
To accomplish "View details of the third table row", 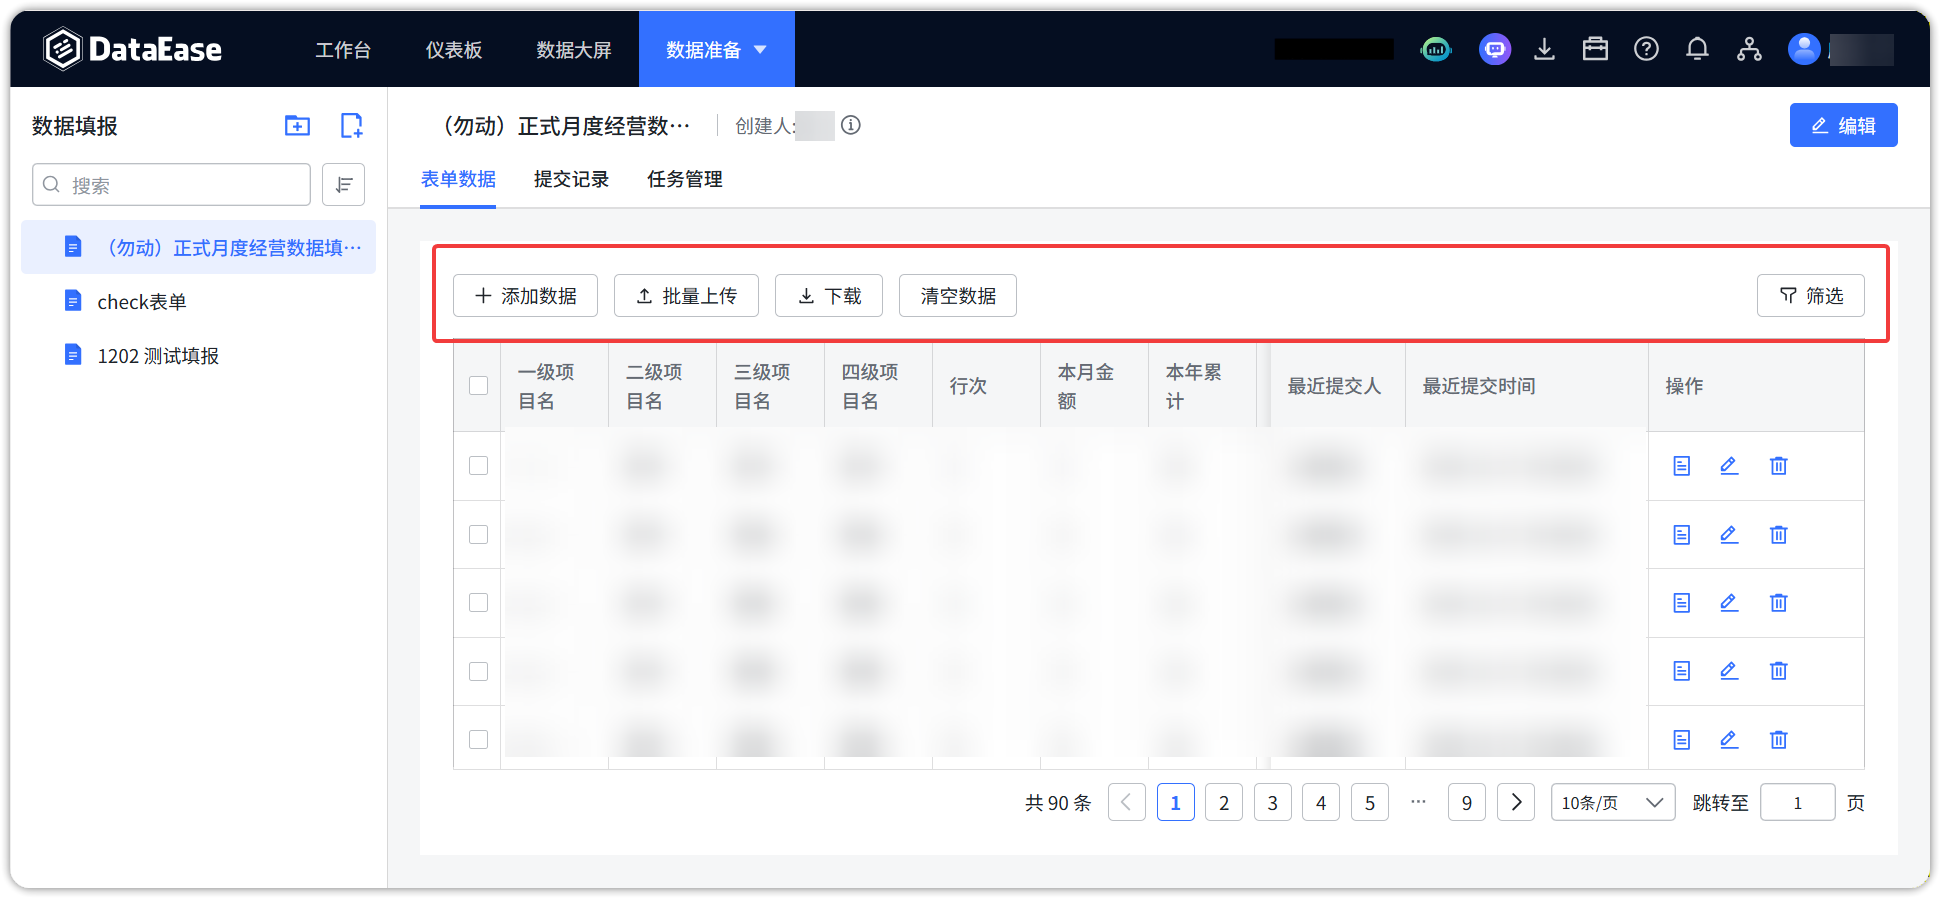I will [1682, 603].
